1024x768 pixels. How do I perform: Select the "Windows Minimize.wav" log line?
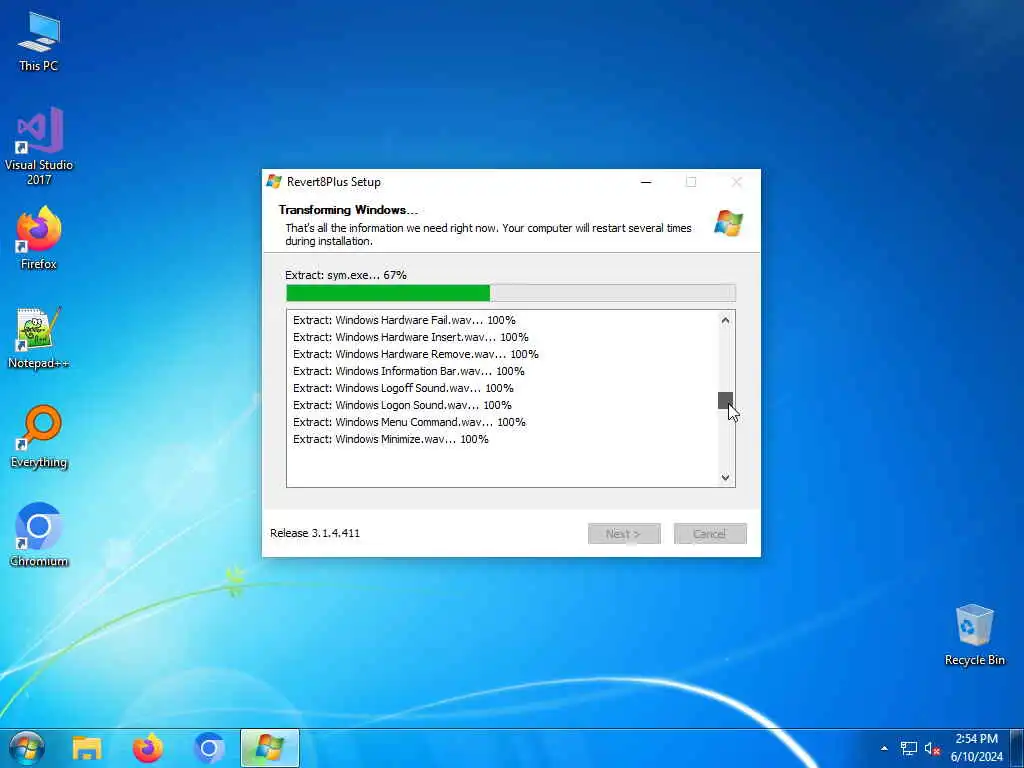tap(391, 439)
